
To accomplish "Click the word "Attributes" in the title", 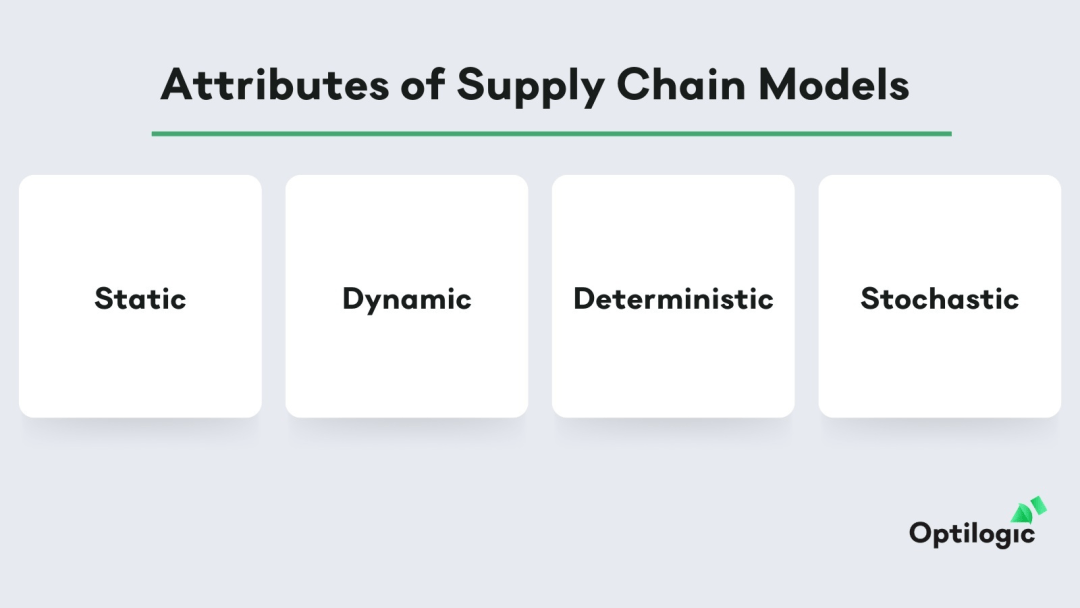I will click(x=275, y=85).
